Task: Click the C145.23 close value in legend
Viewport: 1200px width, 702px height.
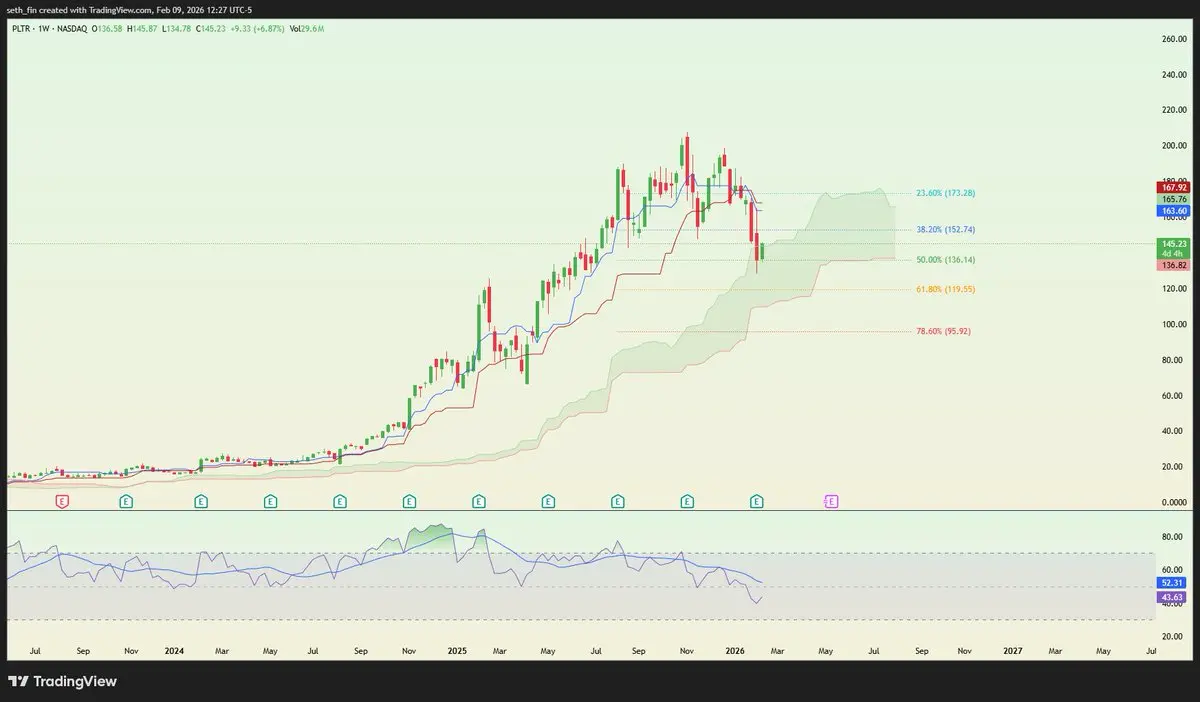Action: pyautogui.click(x=211, y=29)
